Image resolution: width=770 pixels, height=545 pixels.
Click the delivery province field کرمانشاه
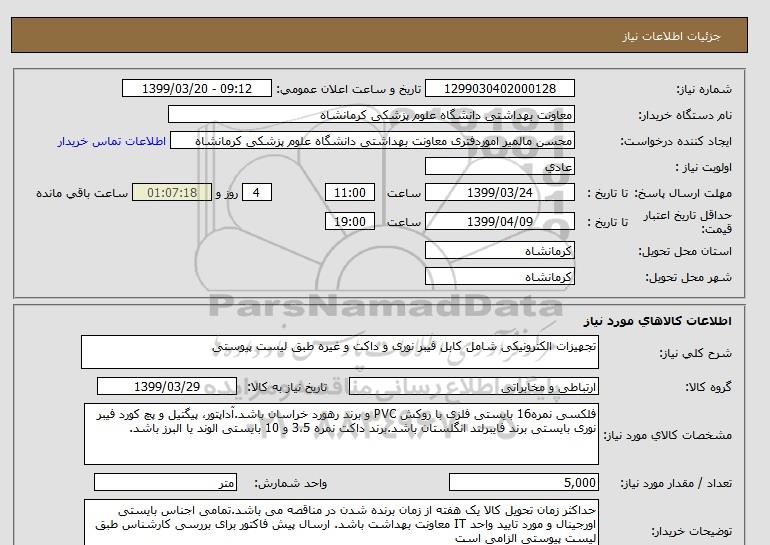[x=499, y=250]
